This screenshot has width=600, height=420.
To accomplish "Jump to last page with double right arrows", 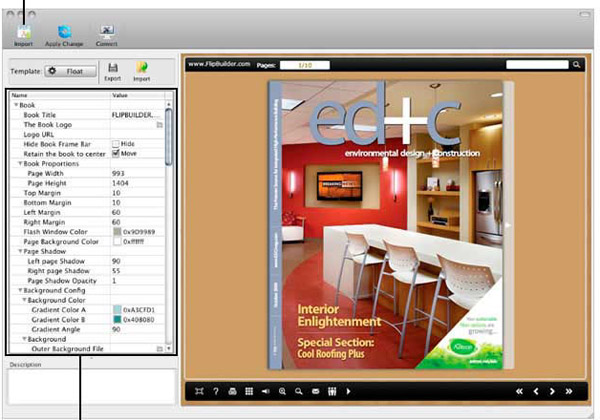I will pos(569,391).
